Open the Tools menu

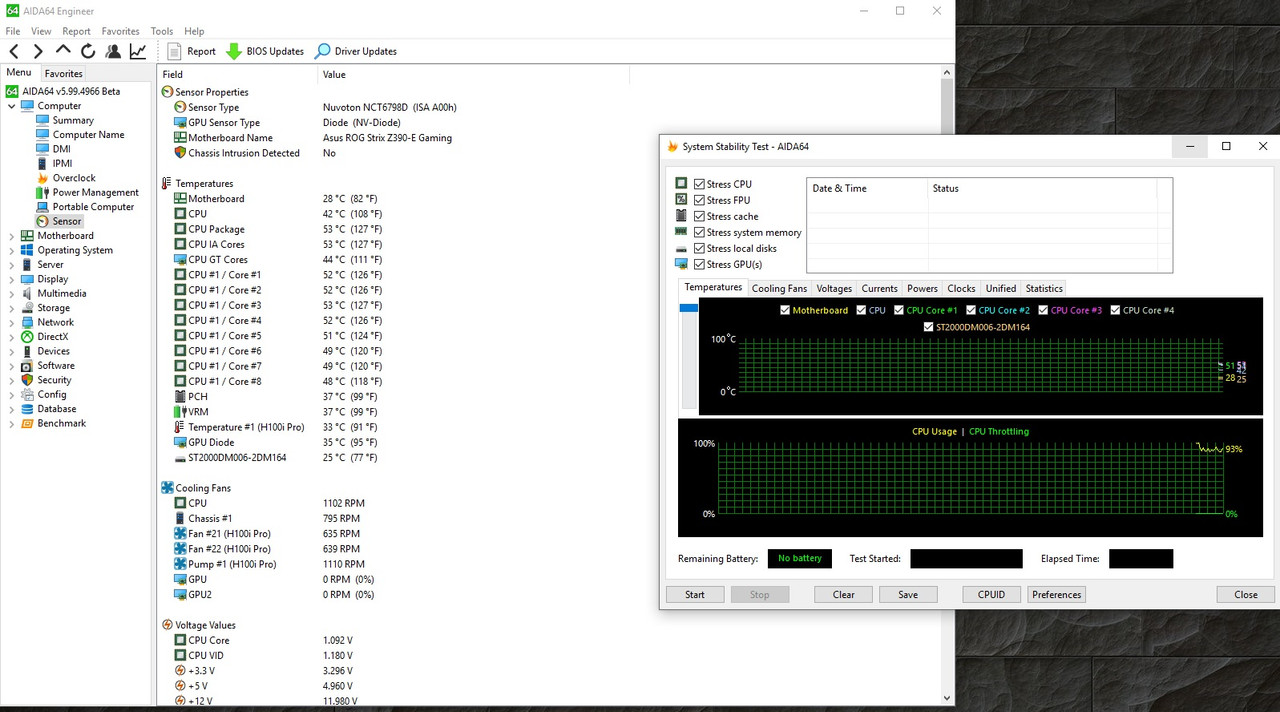pyautogui.click(x=161, y=31)
